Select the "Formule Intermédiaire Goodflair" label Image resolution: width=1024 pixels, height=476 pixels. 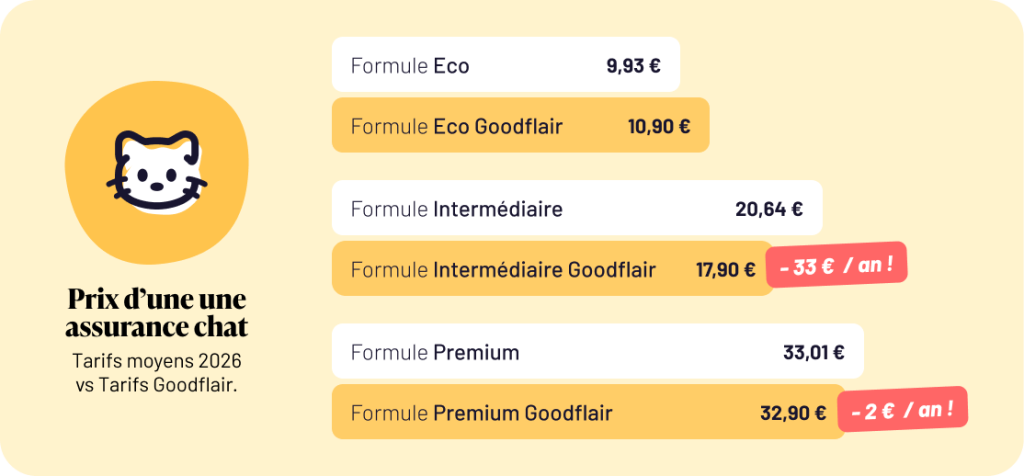point(503,269)
